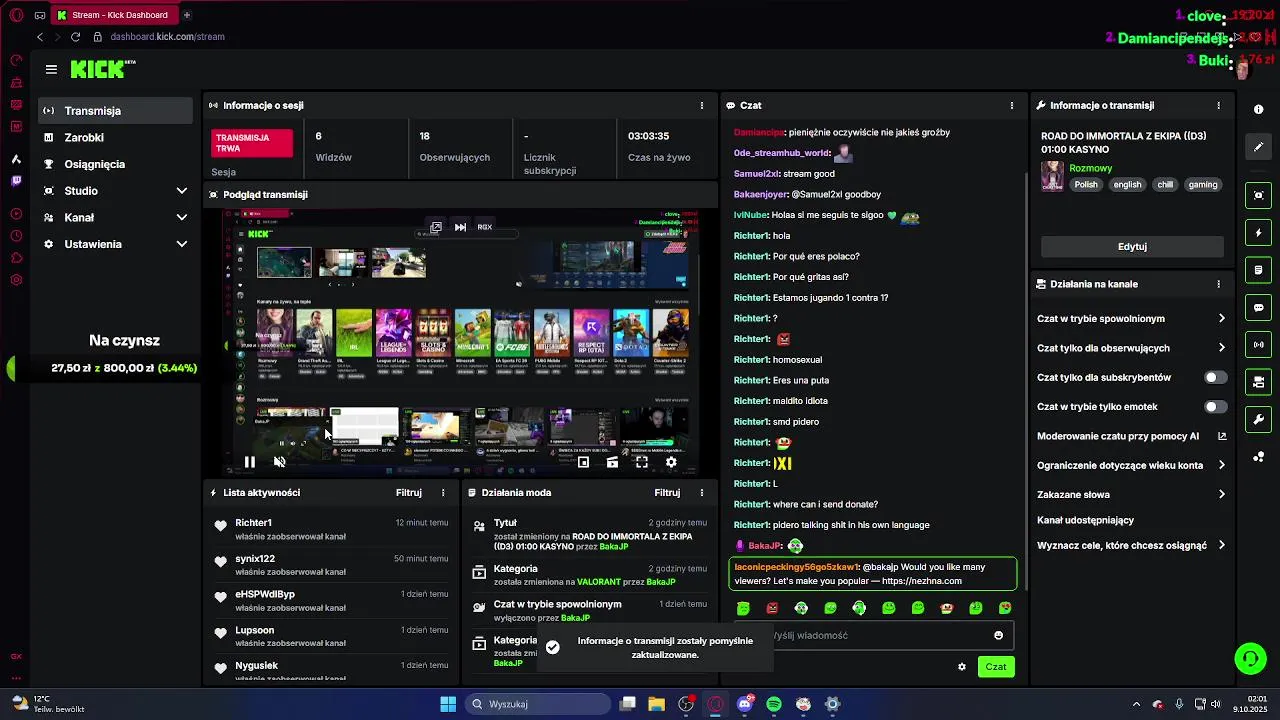Select Transmisja in the sidebar
The height and width of the screenshot is (720, 1280).
tap(116, 111)
